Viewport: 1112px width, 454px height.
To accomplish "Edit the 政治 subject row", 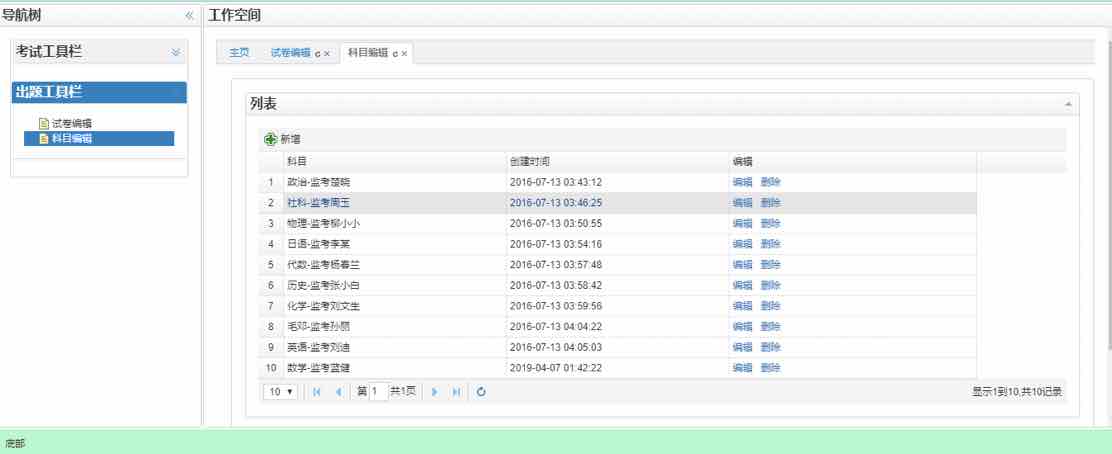I will pos(742,182).
